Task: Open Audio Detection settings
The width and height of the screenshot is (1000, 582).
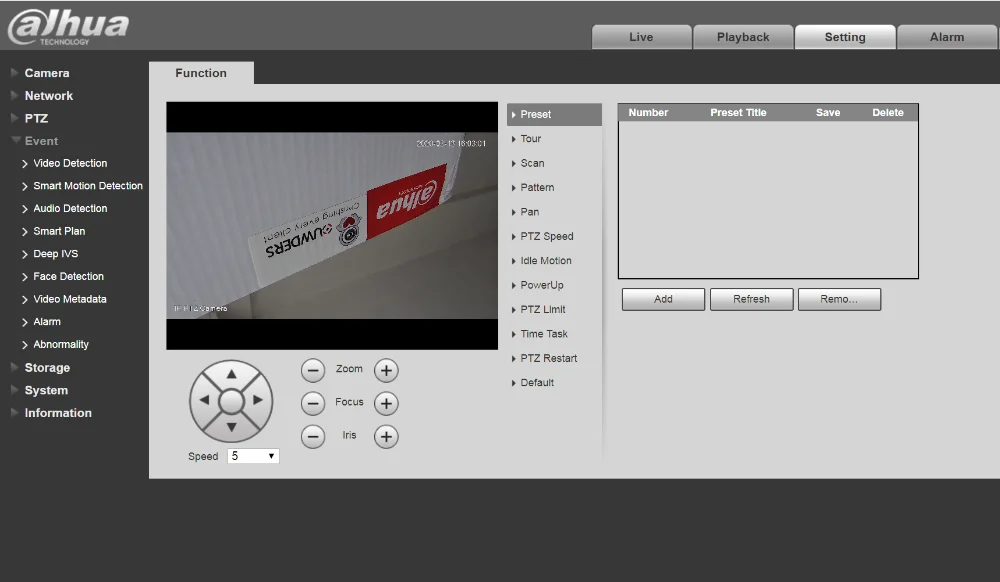Action: [70, 208]
